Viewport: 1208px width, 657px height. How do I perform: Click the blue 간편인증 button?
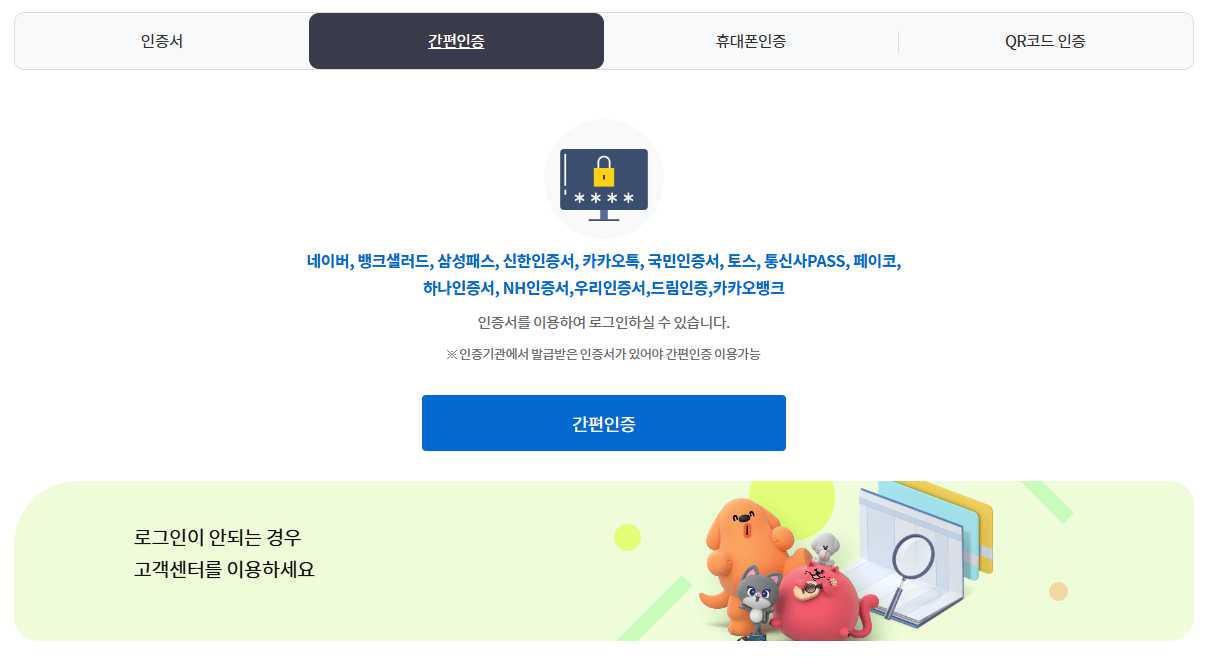pyautogui.click(x=604, y=423)
